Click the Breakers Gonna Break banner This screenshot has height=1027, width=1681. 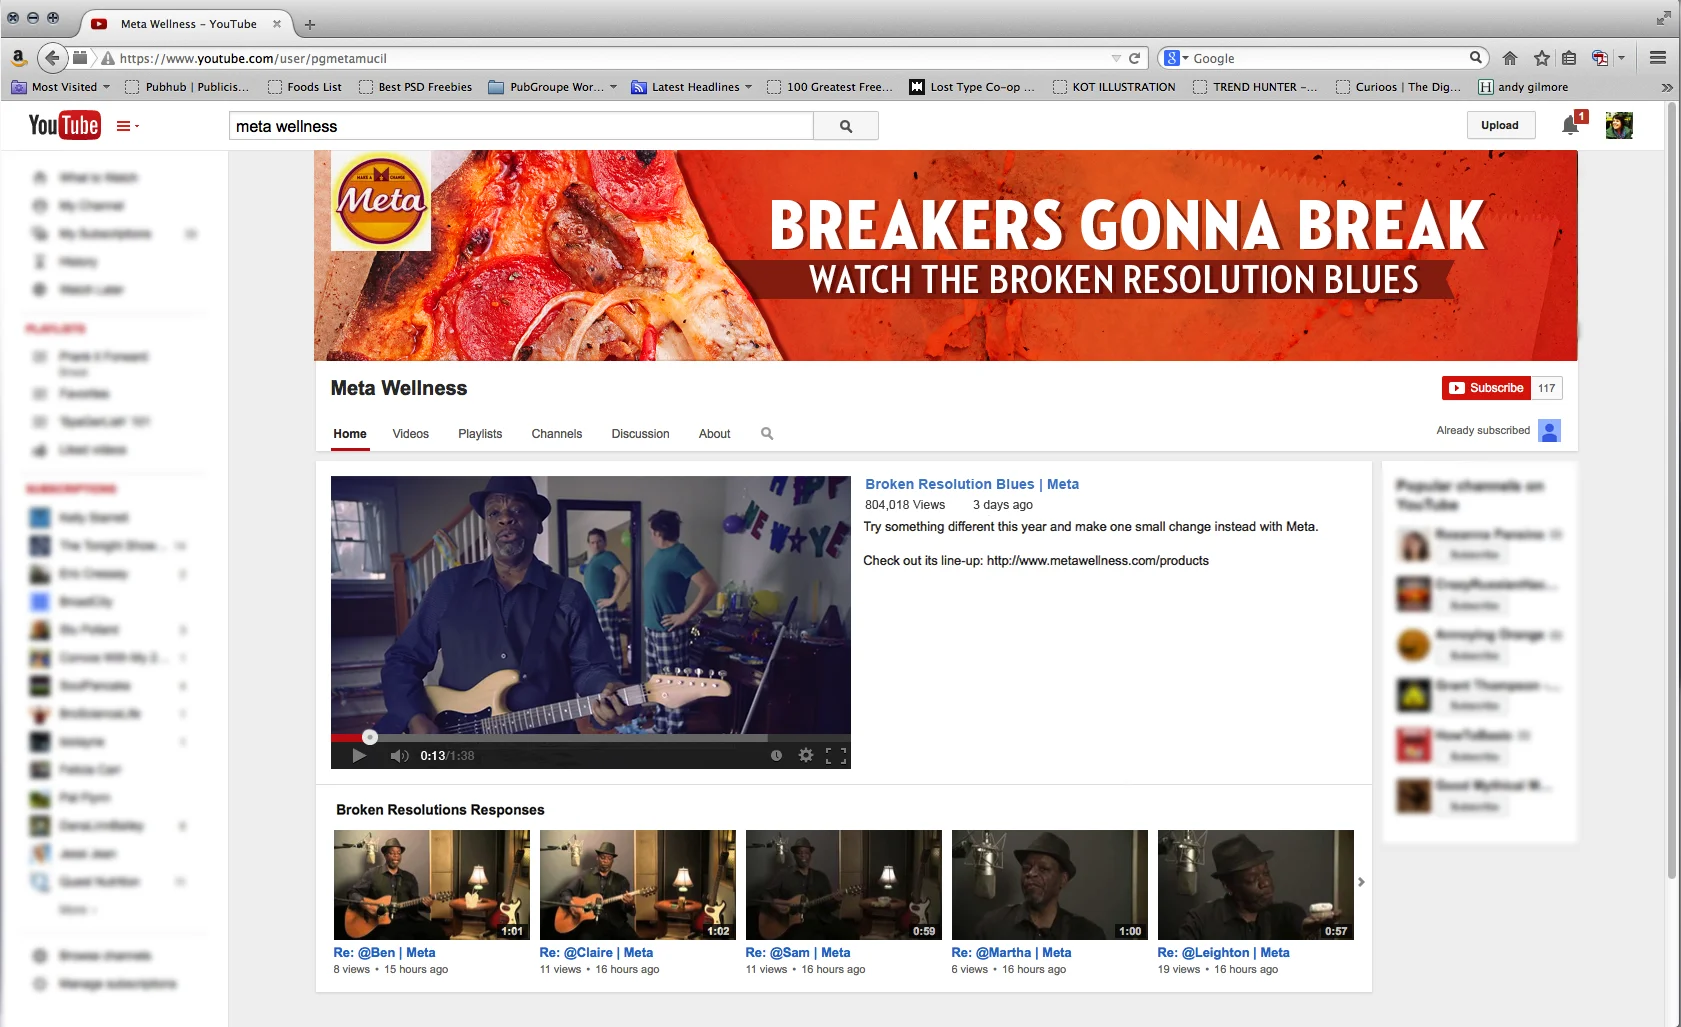pos(945,256)
